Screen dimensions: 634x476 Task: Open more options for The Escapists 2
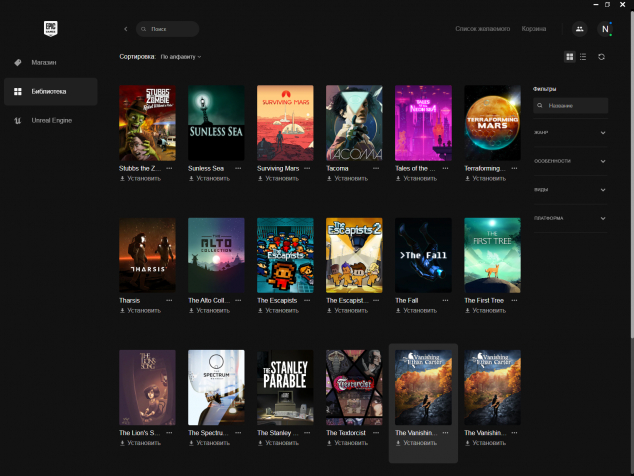[x=376, y=300]
